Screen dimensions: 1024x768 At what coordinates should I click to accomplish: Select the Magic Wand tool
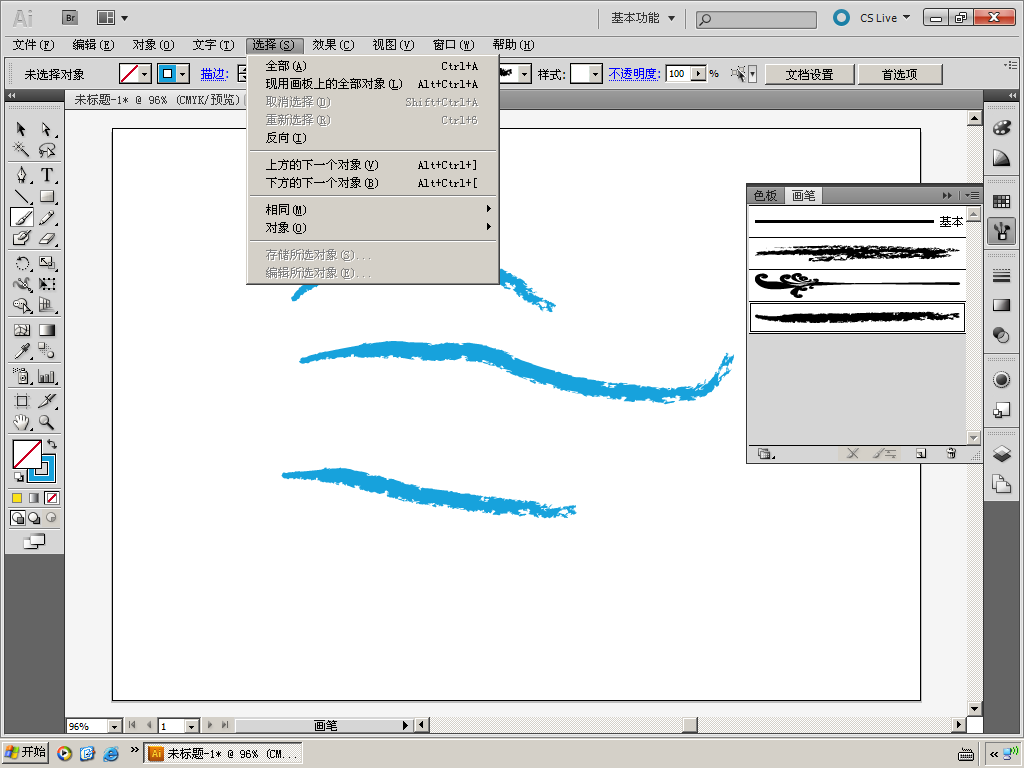coord(21,150)
